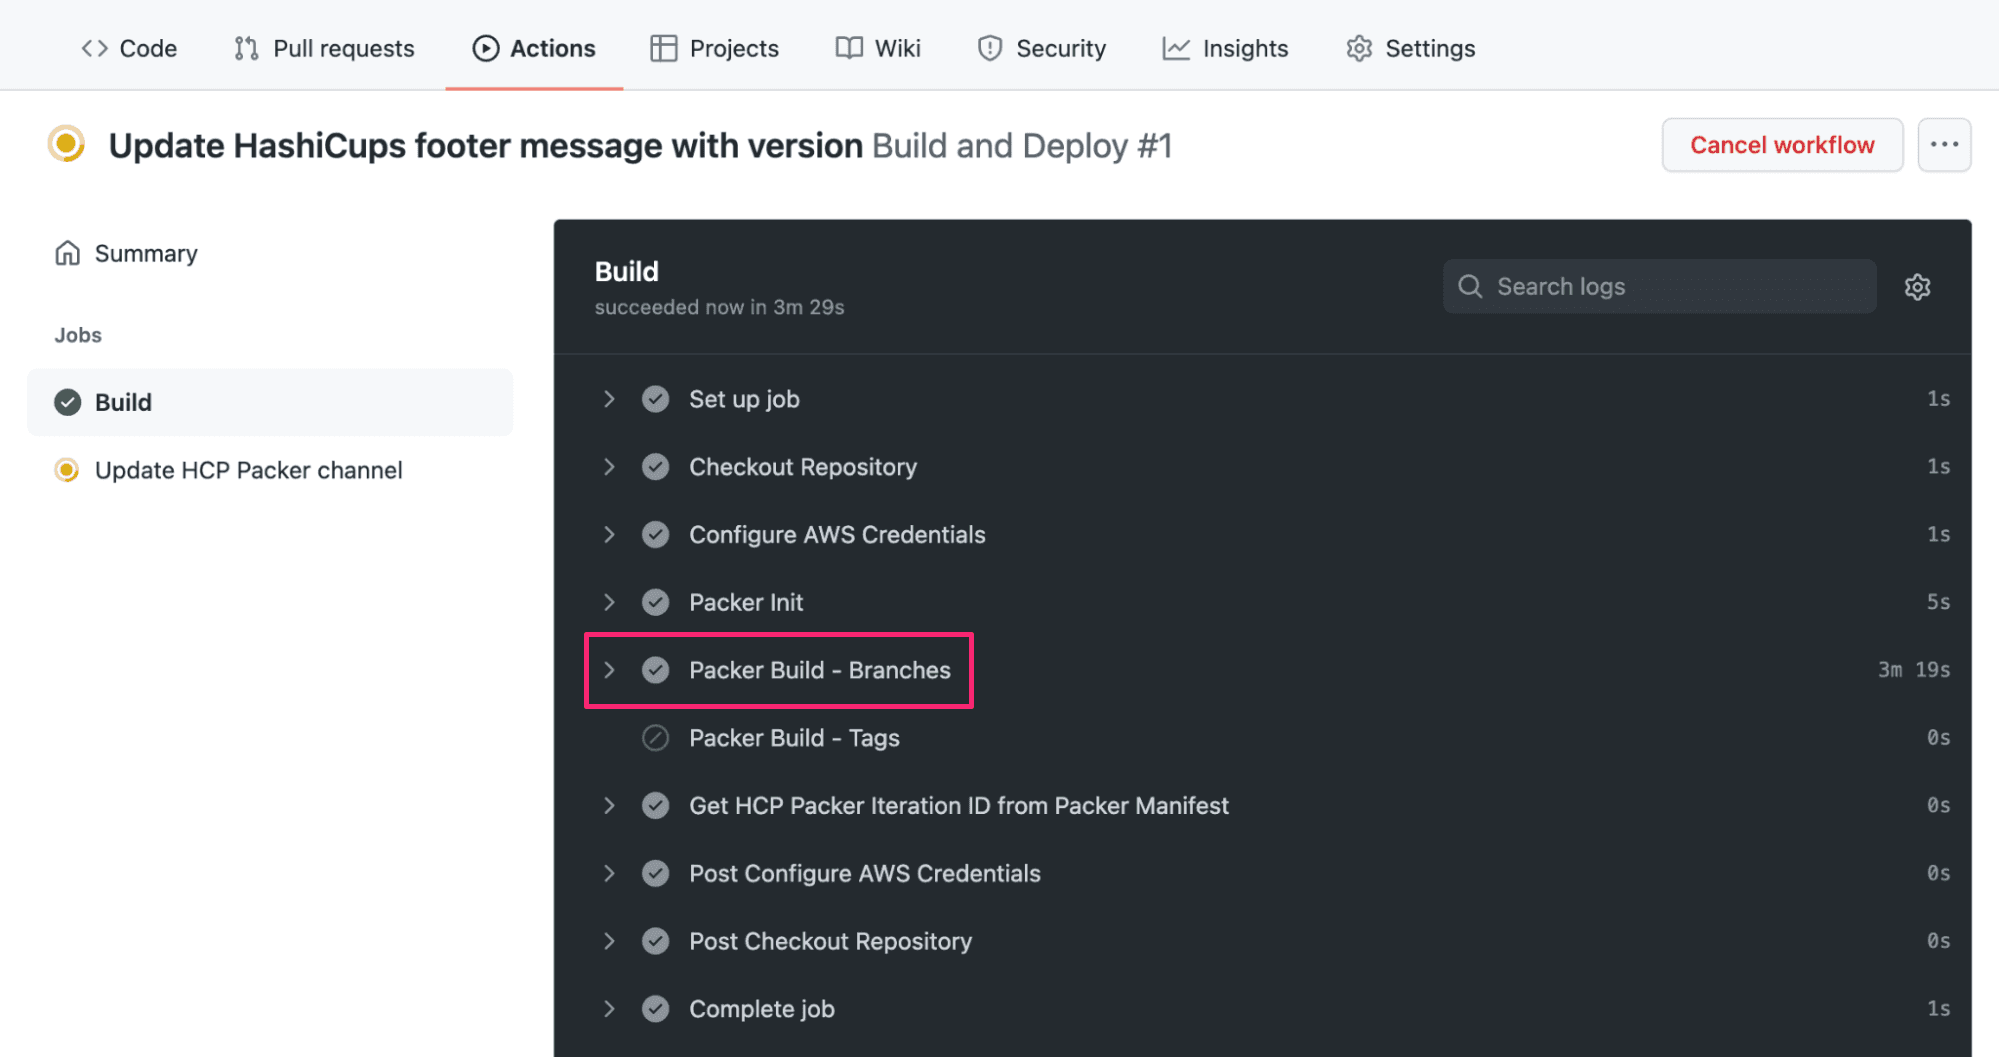The height and width of the screenshot is (1058, 1999).
Task: Click the Post Configure AWS Credentials checkmark
Action: tap(655, 873)
